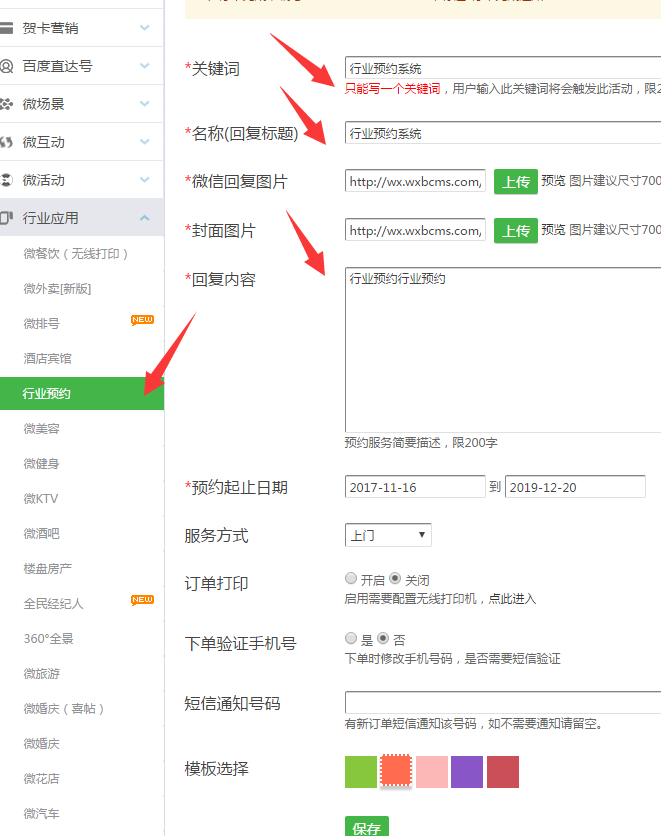The image size is (661, 836).
Task: Open 微花店 menu item
Action: 42,779
